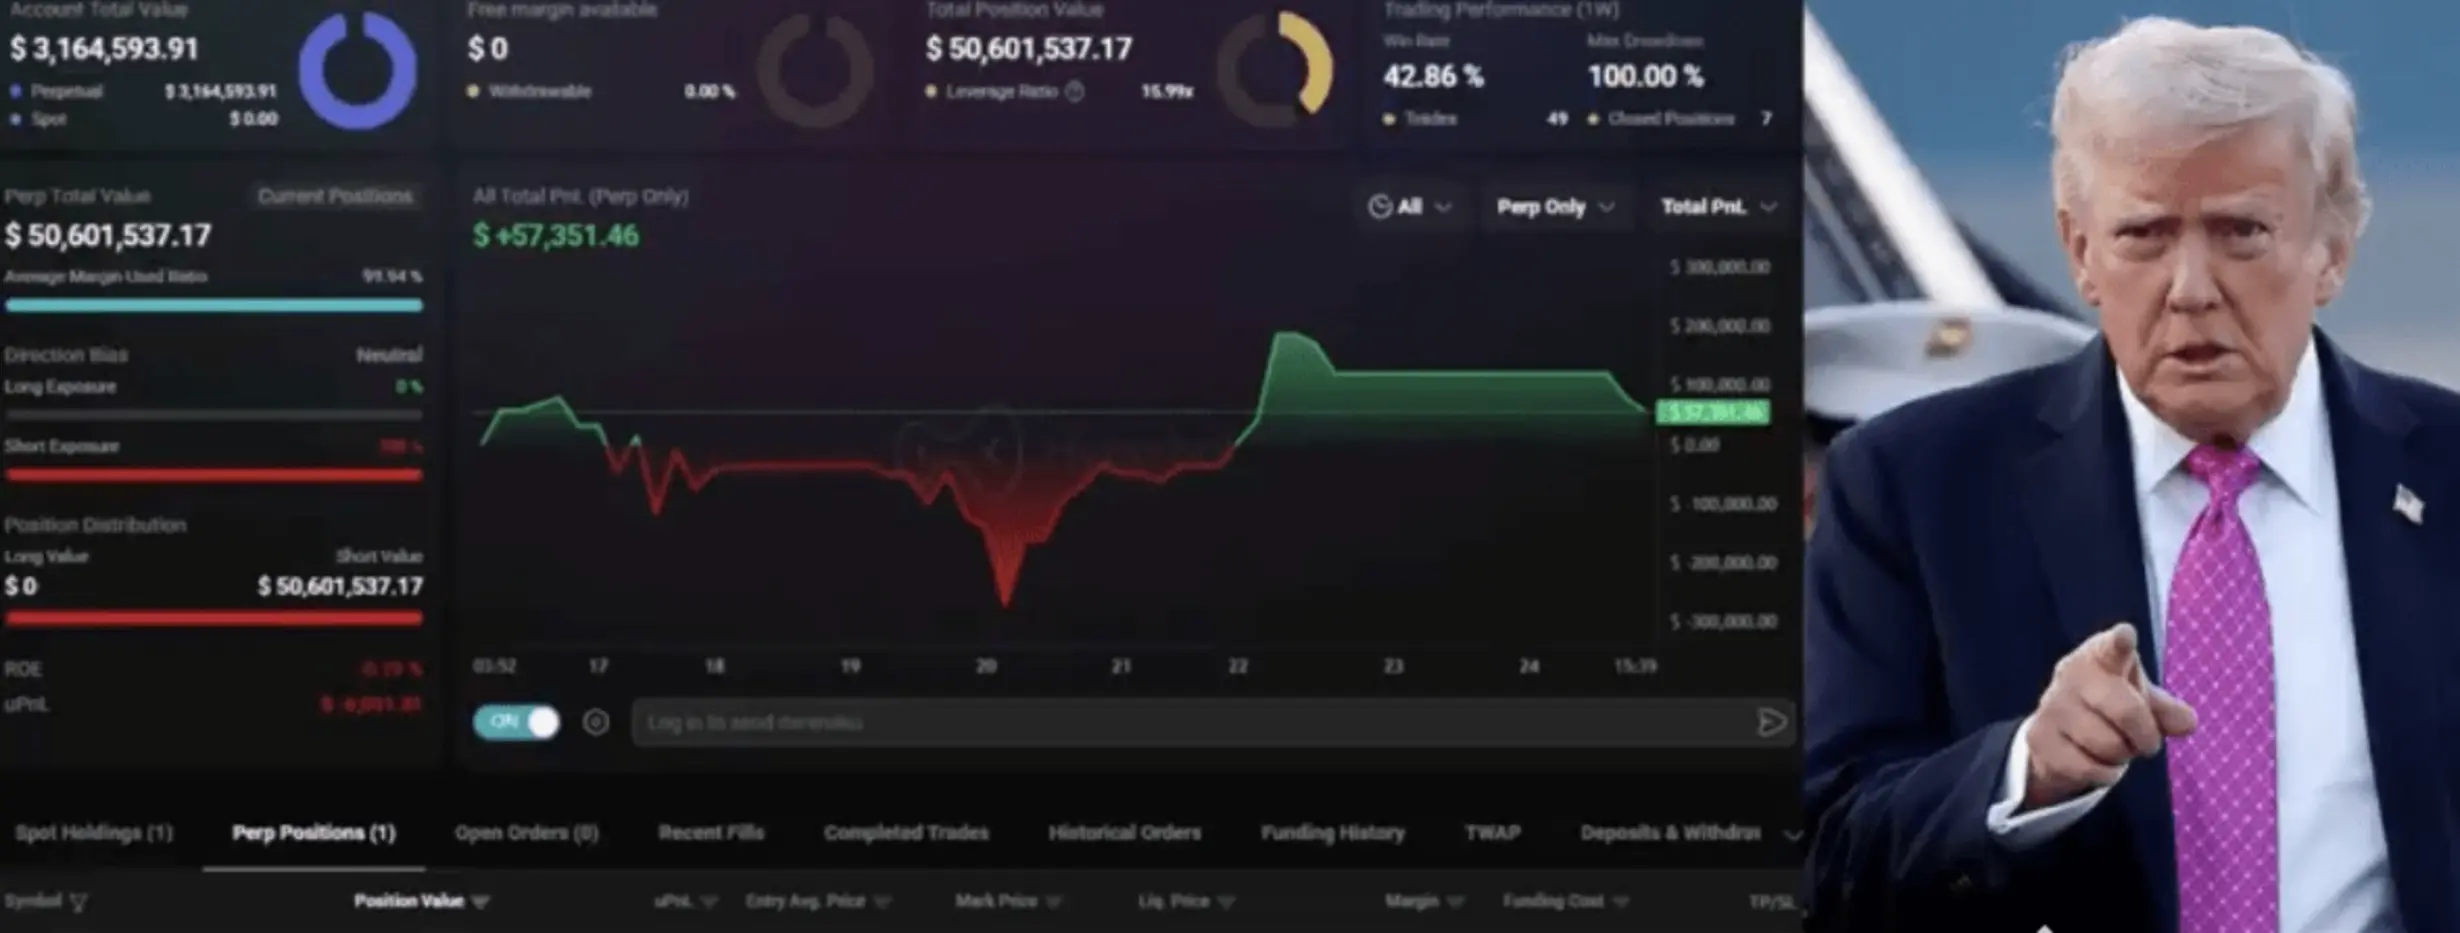The height and width of the screenshot is (933, 2460).
Task: Click the 15.99x leverage ratio value
Action: coord(1167,92)
